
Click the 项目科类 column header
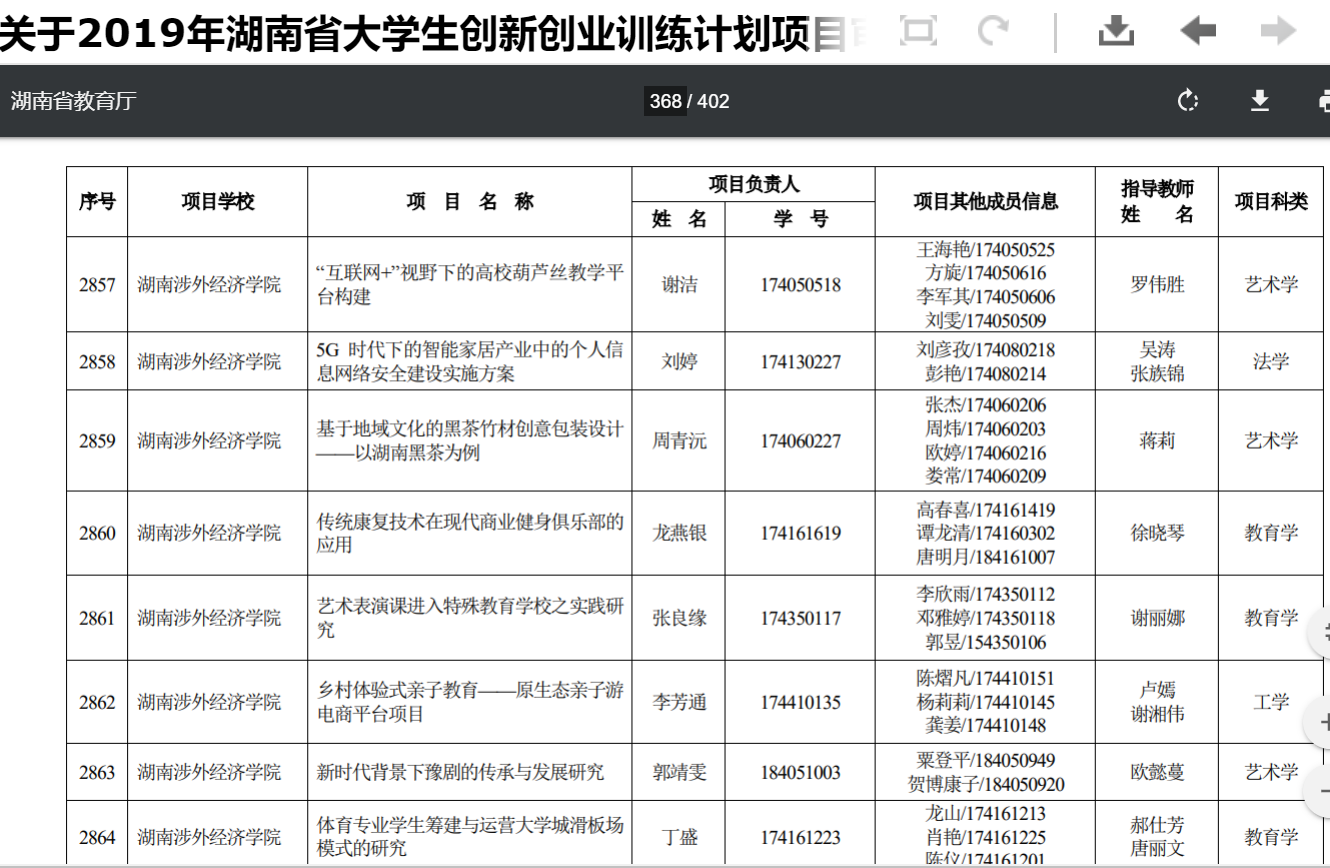pos(1271,201)
